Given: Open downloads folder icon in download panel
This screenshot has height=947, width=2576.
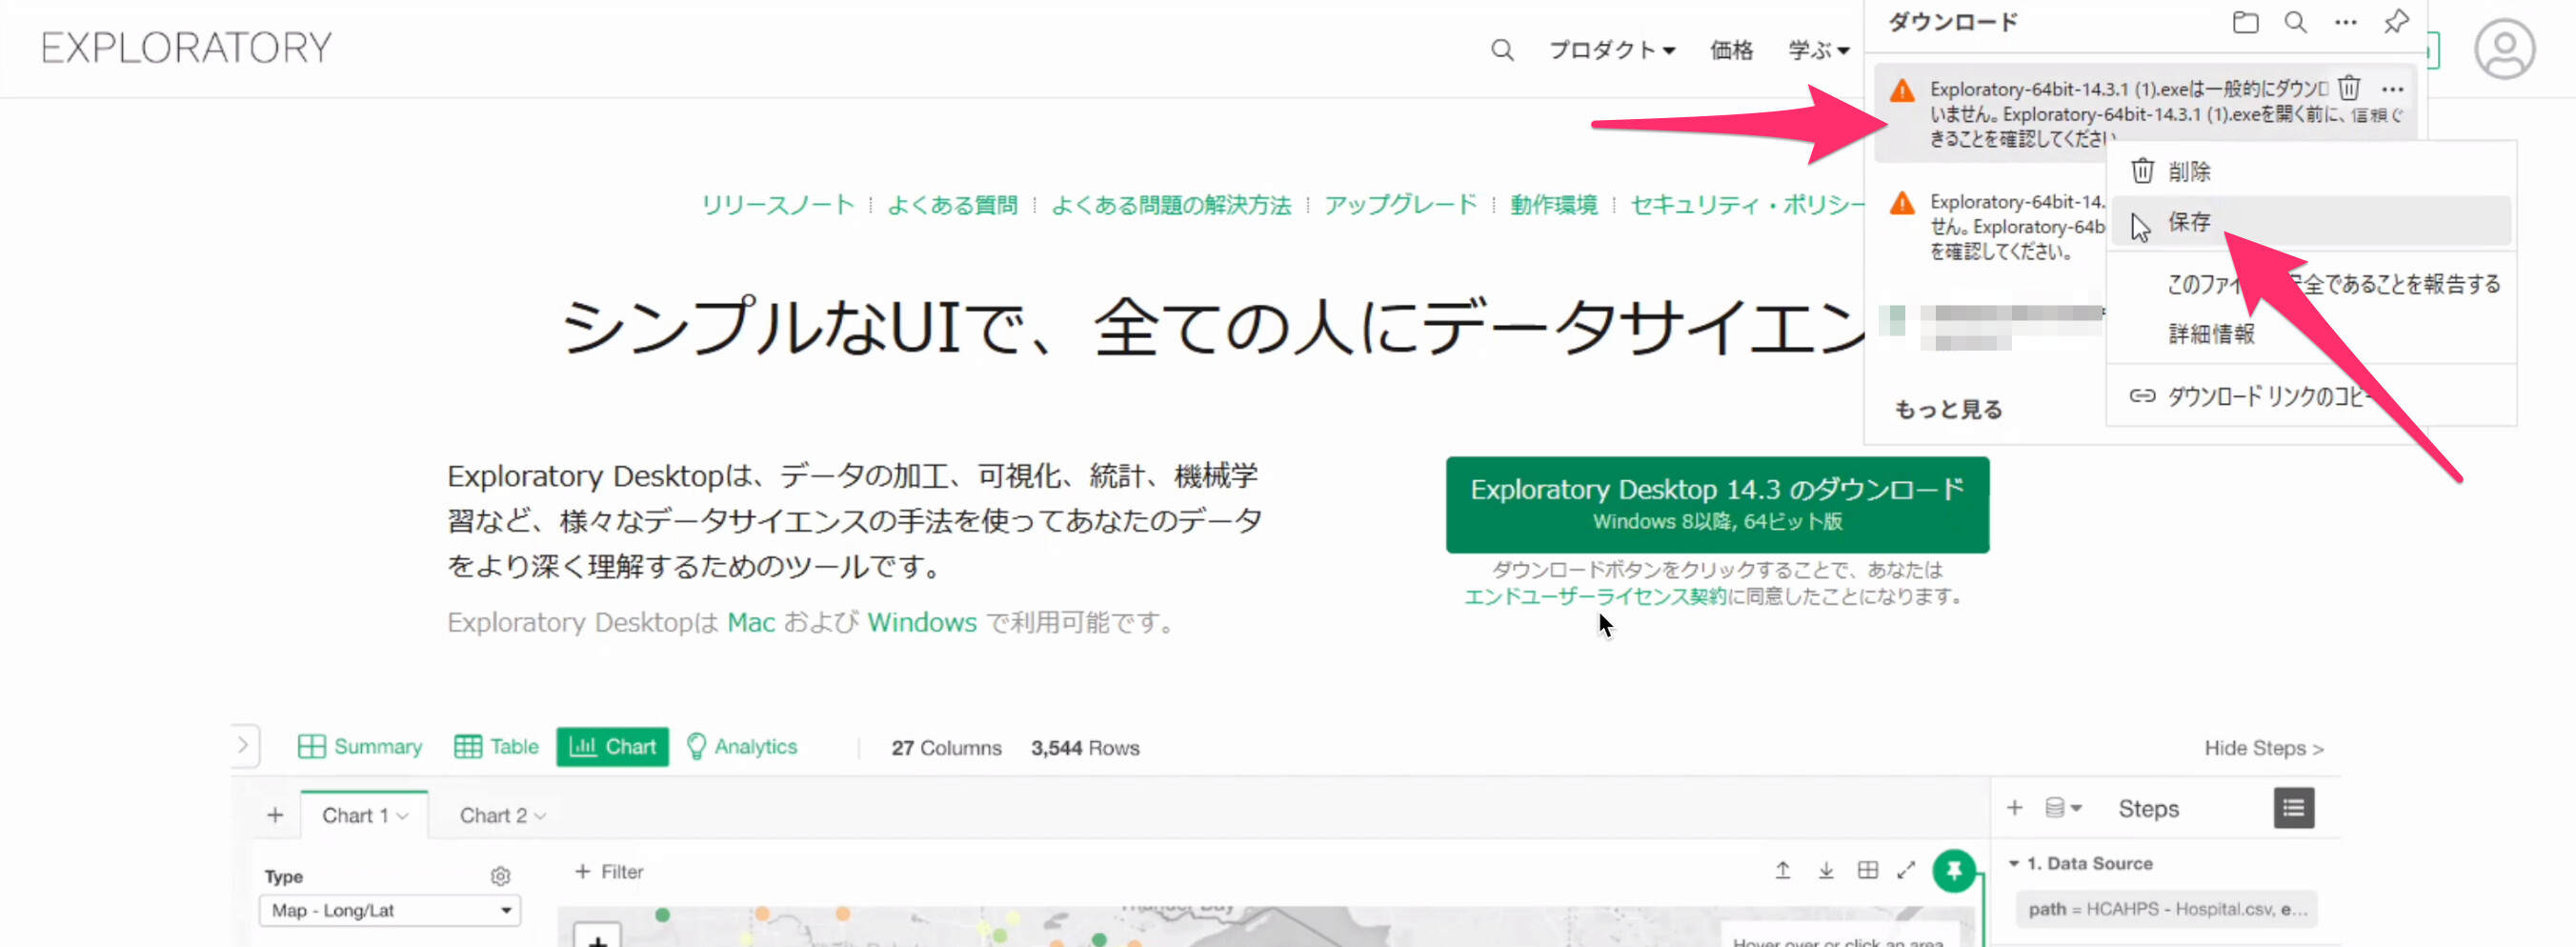Looking at the screenshot, I should 2245,22.
